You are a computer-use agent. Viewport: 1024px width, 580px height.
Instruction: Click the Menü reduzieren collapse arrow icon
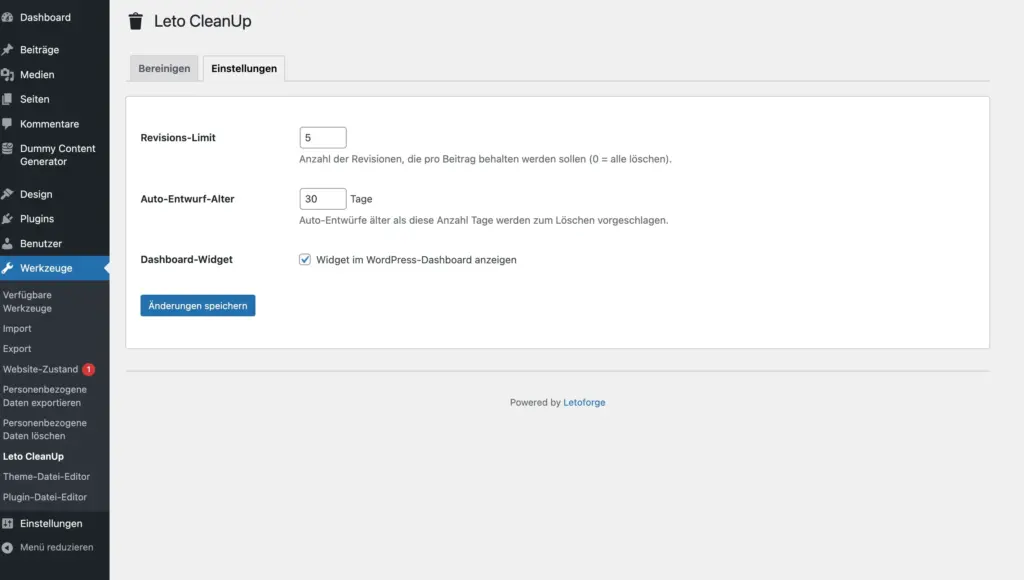(7, 547)
